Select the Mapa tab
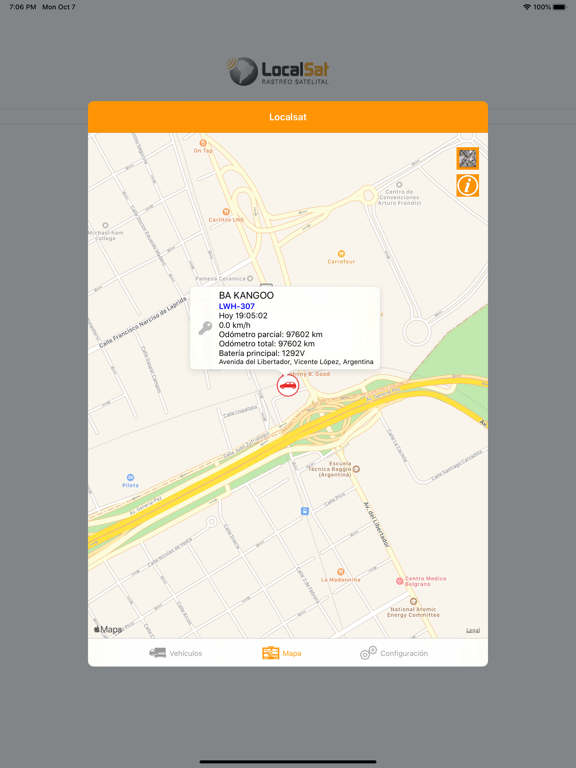The image size is (576, 768). click(282, 653)
